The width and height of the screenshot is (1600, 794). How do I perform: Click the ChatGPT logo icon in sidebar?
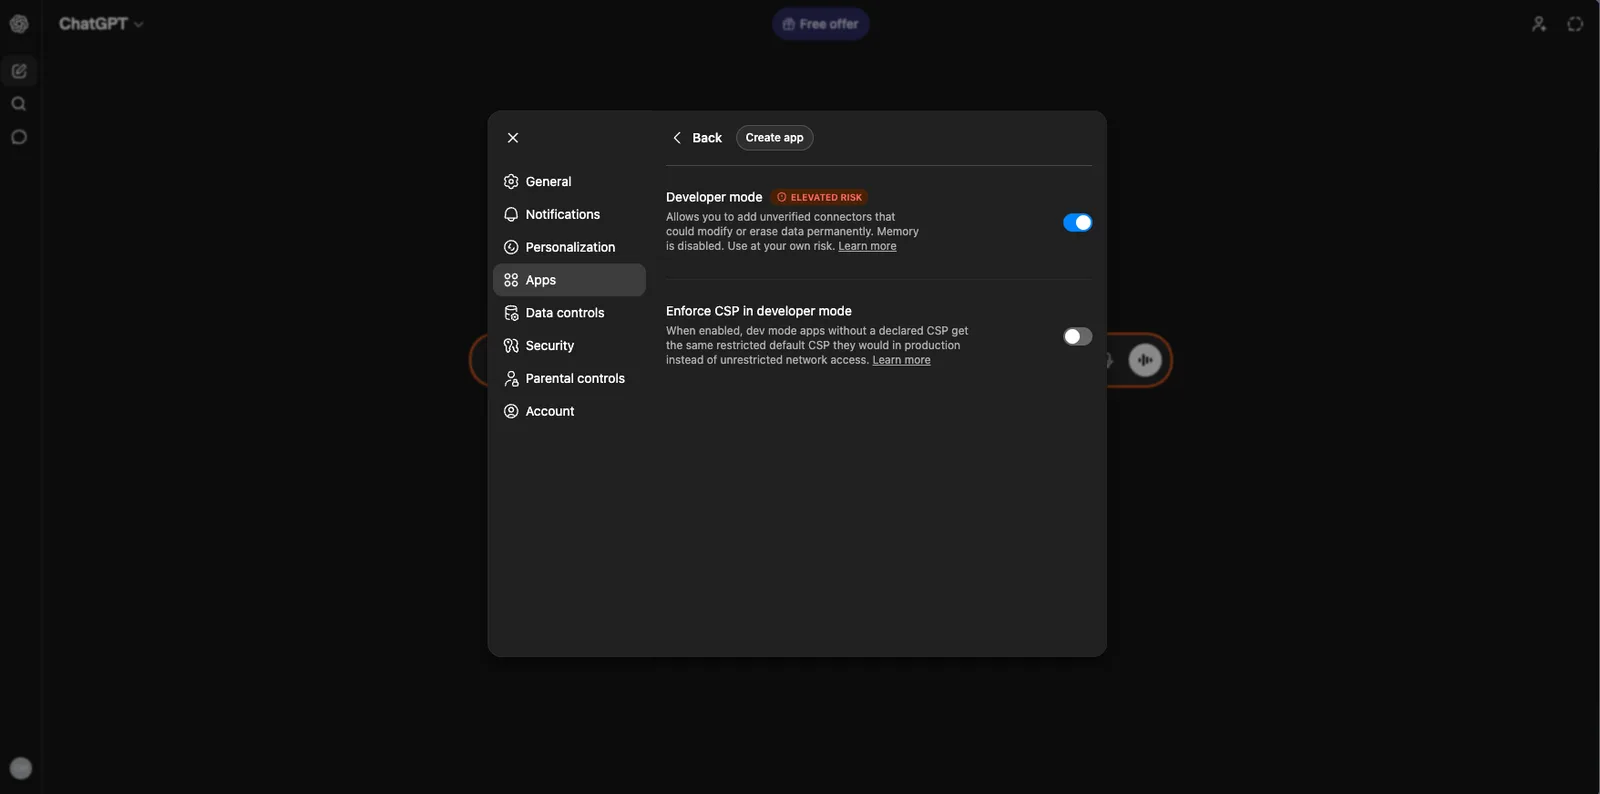coord(19,24)
